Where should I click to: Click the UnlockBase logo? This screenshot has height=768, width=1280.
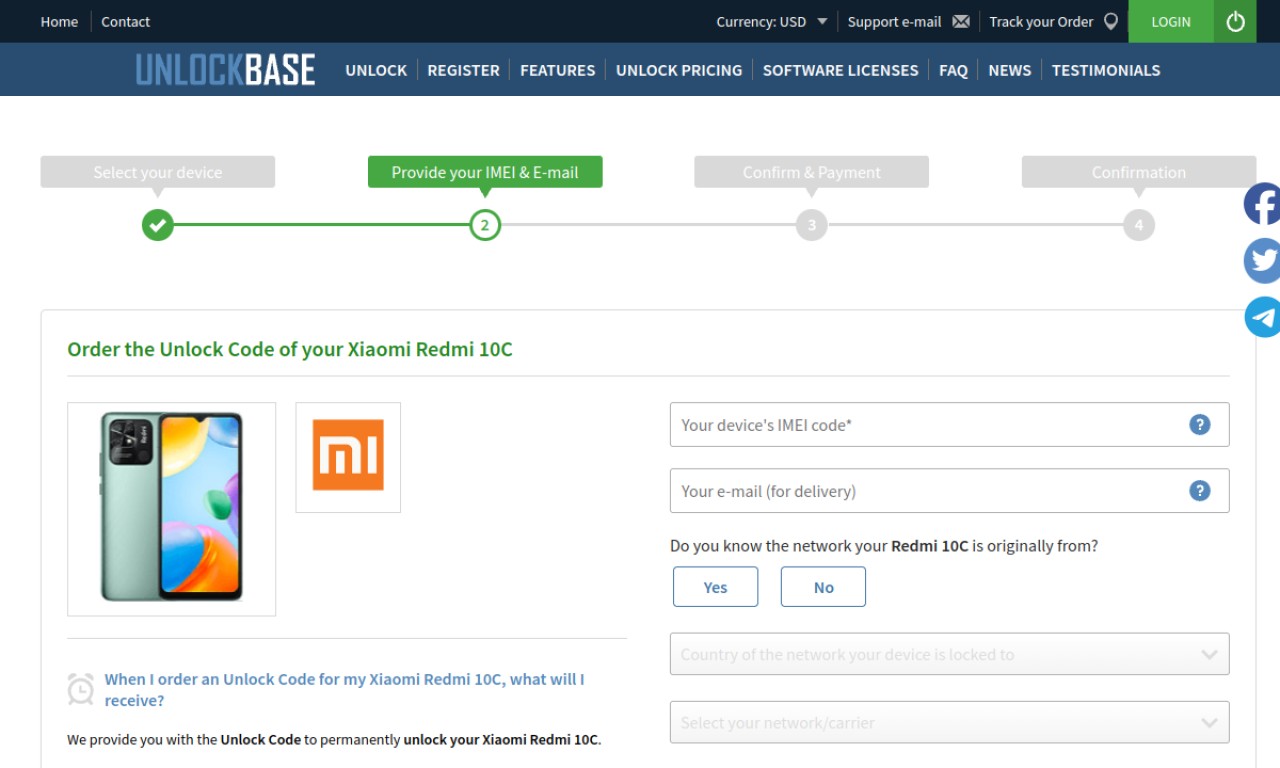click(225, 70)
